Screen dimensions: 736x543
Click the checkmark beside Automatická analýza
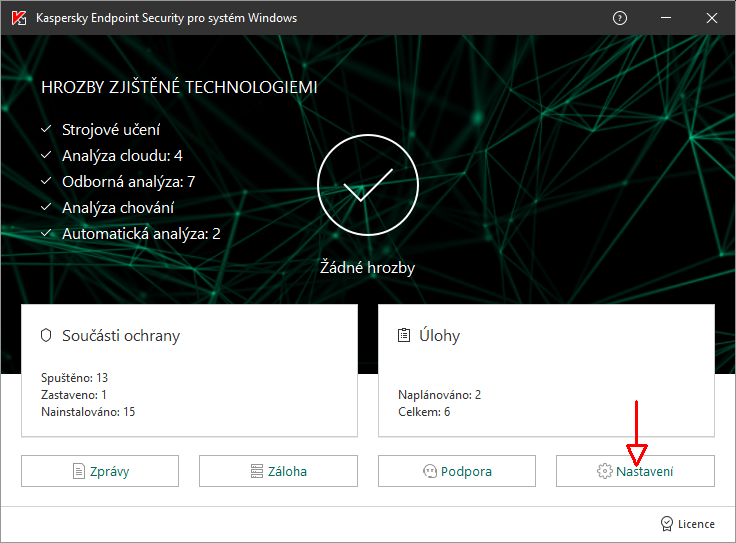(x=46, y=233)
